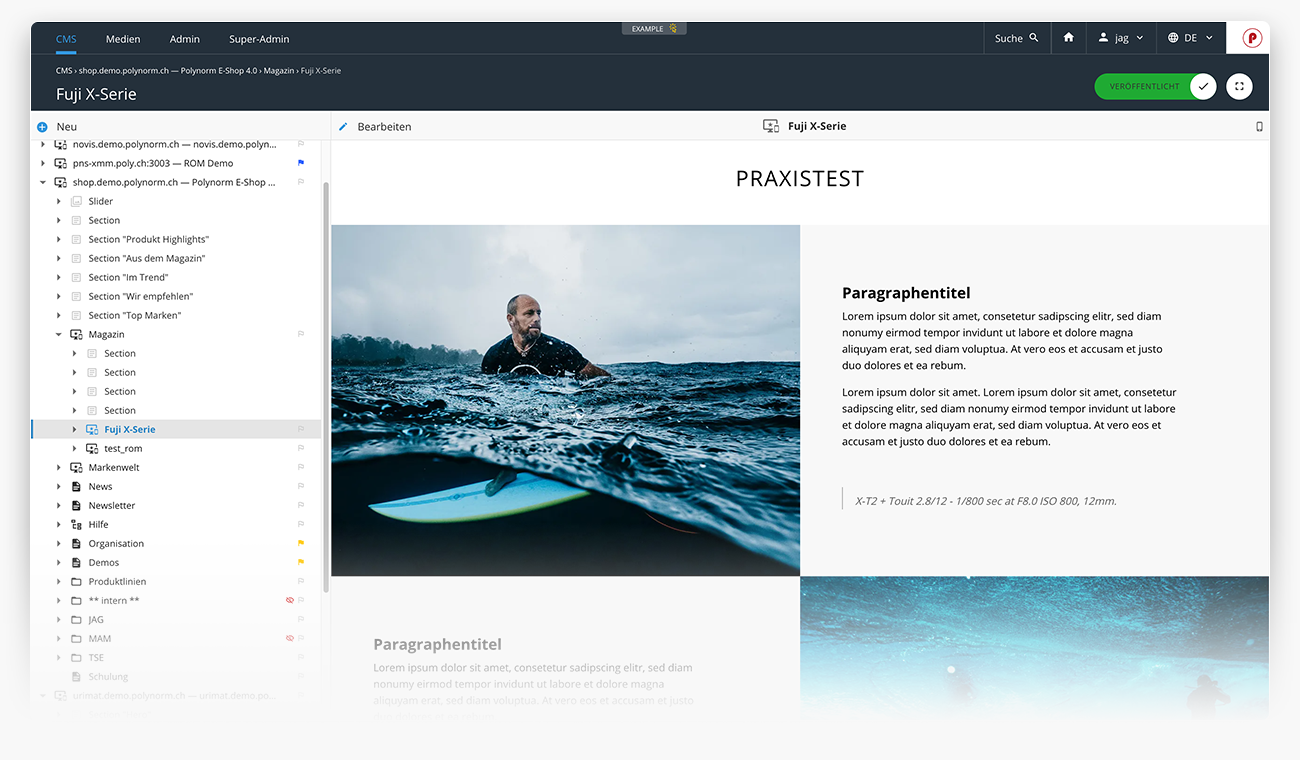Toggle the Veröffentlicht publish switch
Image resolution: width=1300 pixels, height=760 pixels.
1202,87
